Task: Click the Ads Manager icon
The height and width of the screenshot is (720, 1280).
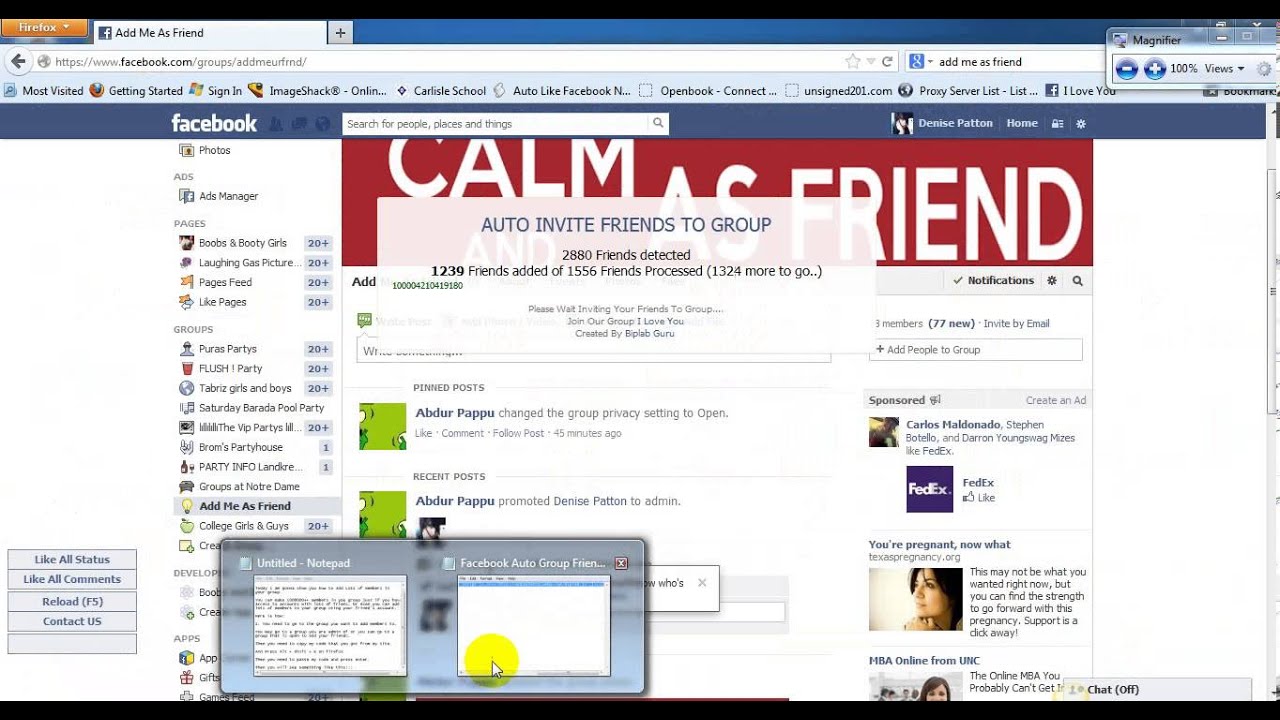Action: coord(186,196)
